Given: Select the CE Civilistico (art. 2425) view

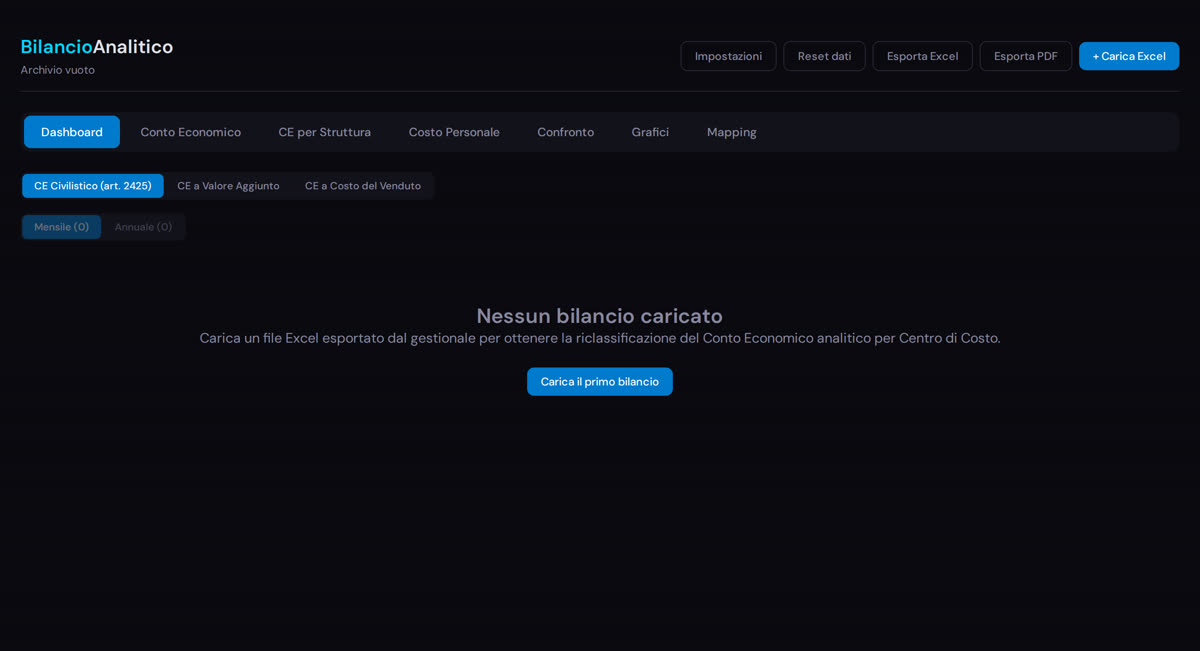Looking at the screenshot, I should click(x=92, y=185).
